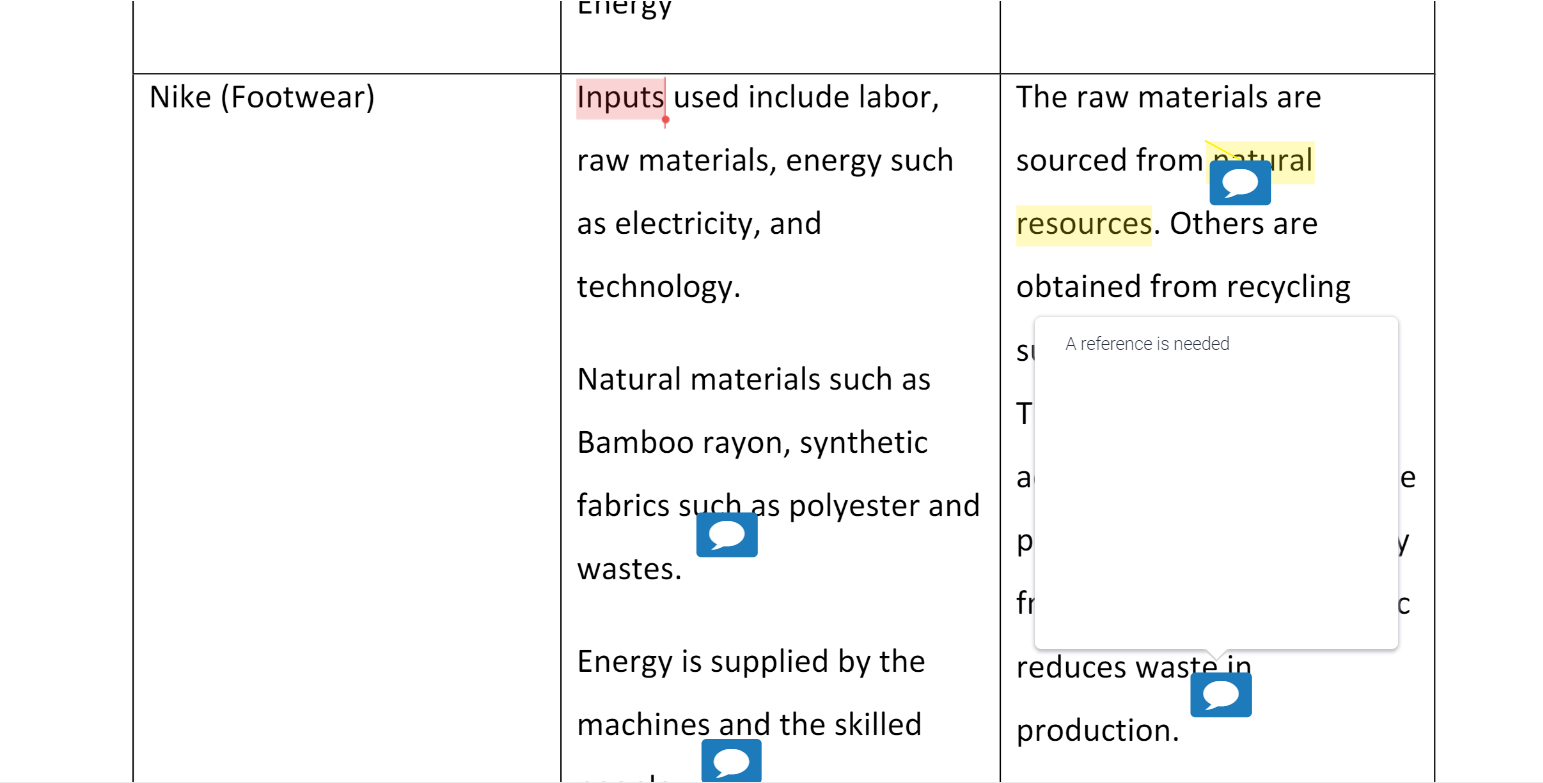1543x783 pixels.
Task: Open the comment icon over highlighted 'natural'
Action: click(1240, 182)
